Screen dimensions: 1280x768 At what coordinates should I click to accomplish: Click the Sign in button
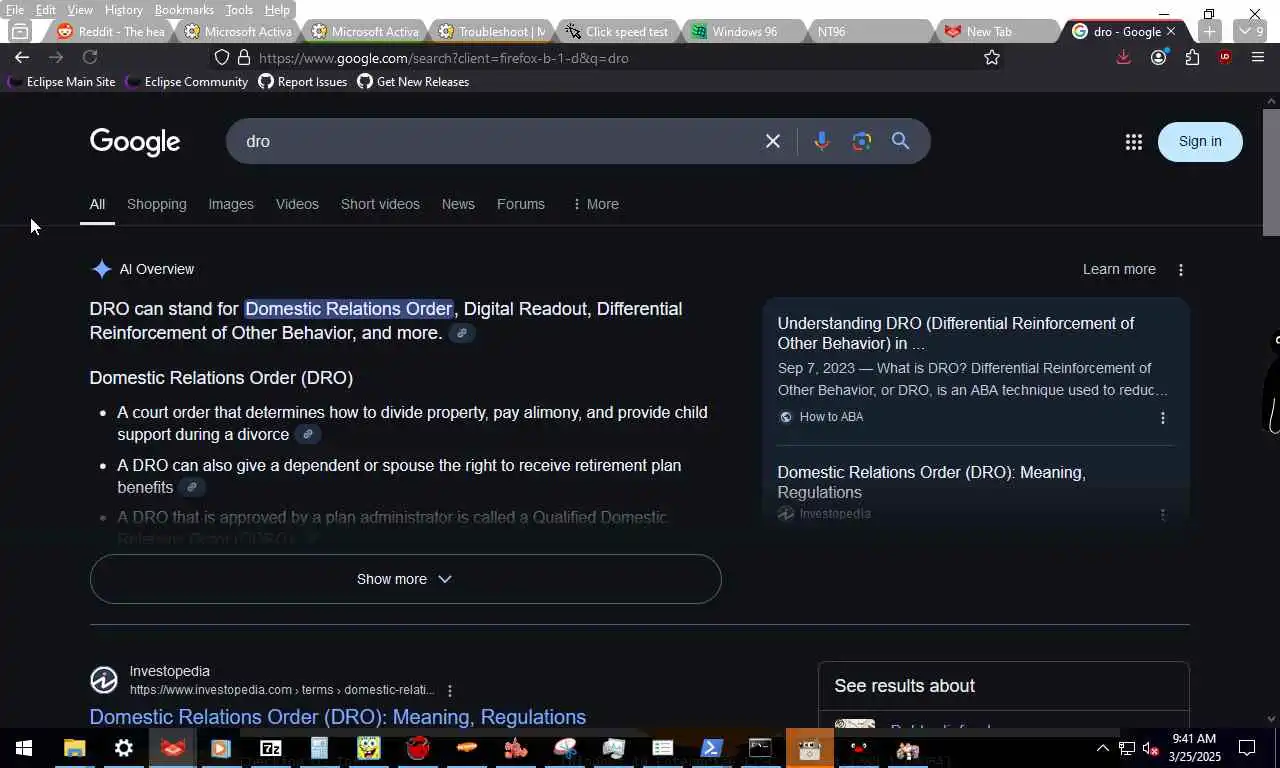pos(1200,141)
